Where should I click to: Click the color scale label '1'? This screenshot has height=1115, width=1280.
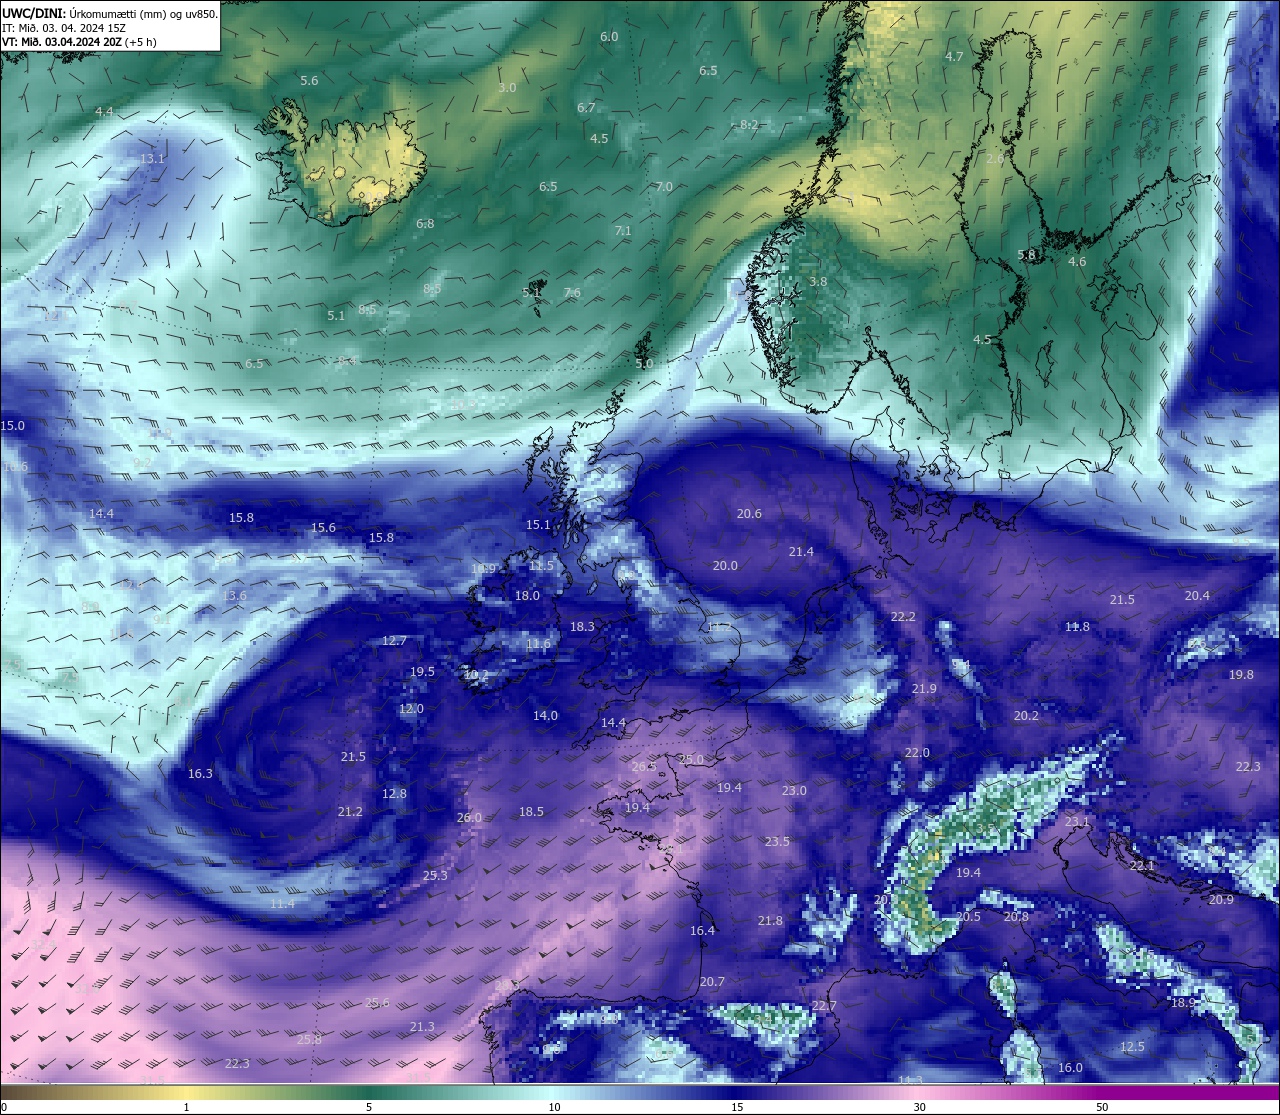pyautogui.click(x=187, y=1107)
